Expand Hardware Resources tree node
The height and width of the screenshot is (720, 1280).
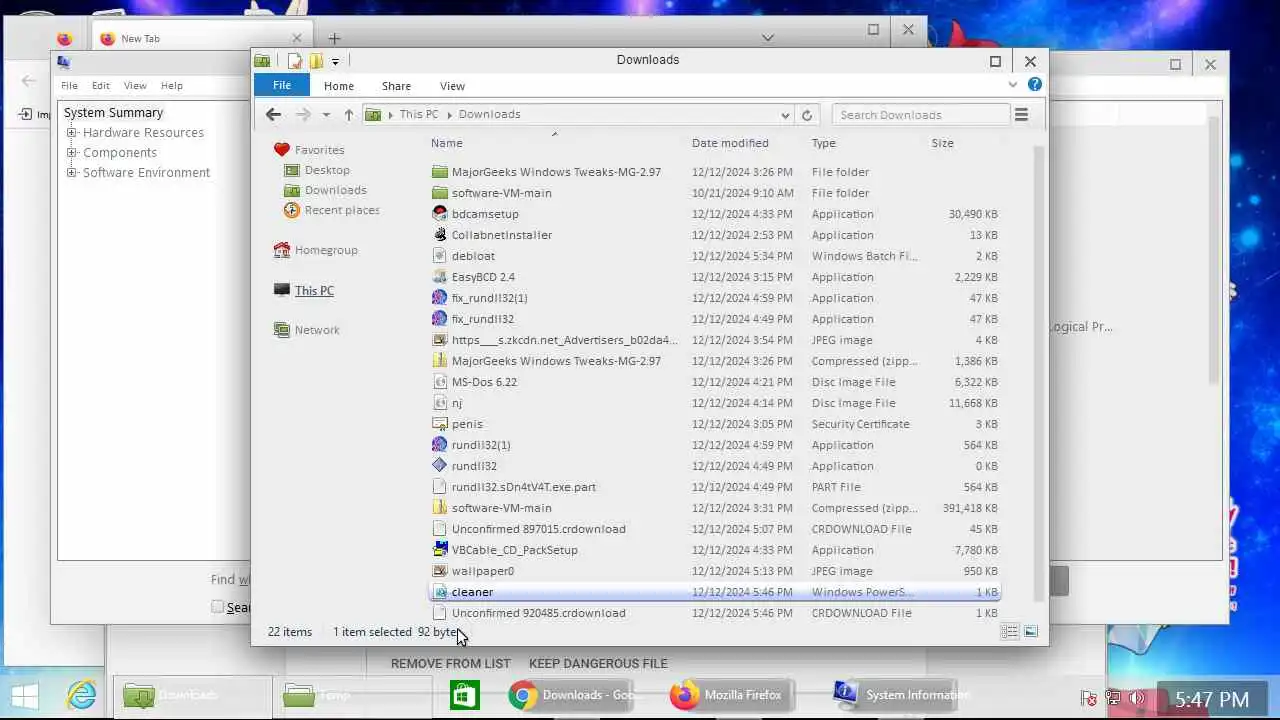click(71, 133)
